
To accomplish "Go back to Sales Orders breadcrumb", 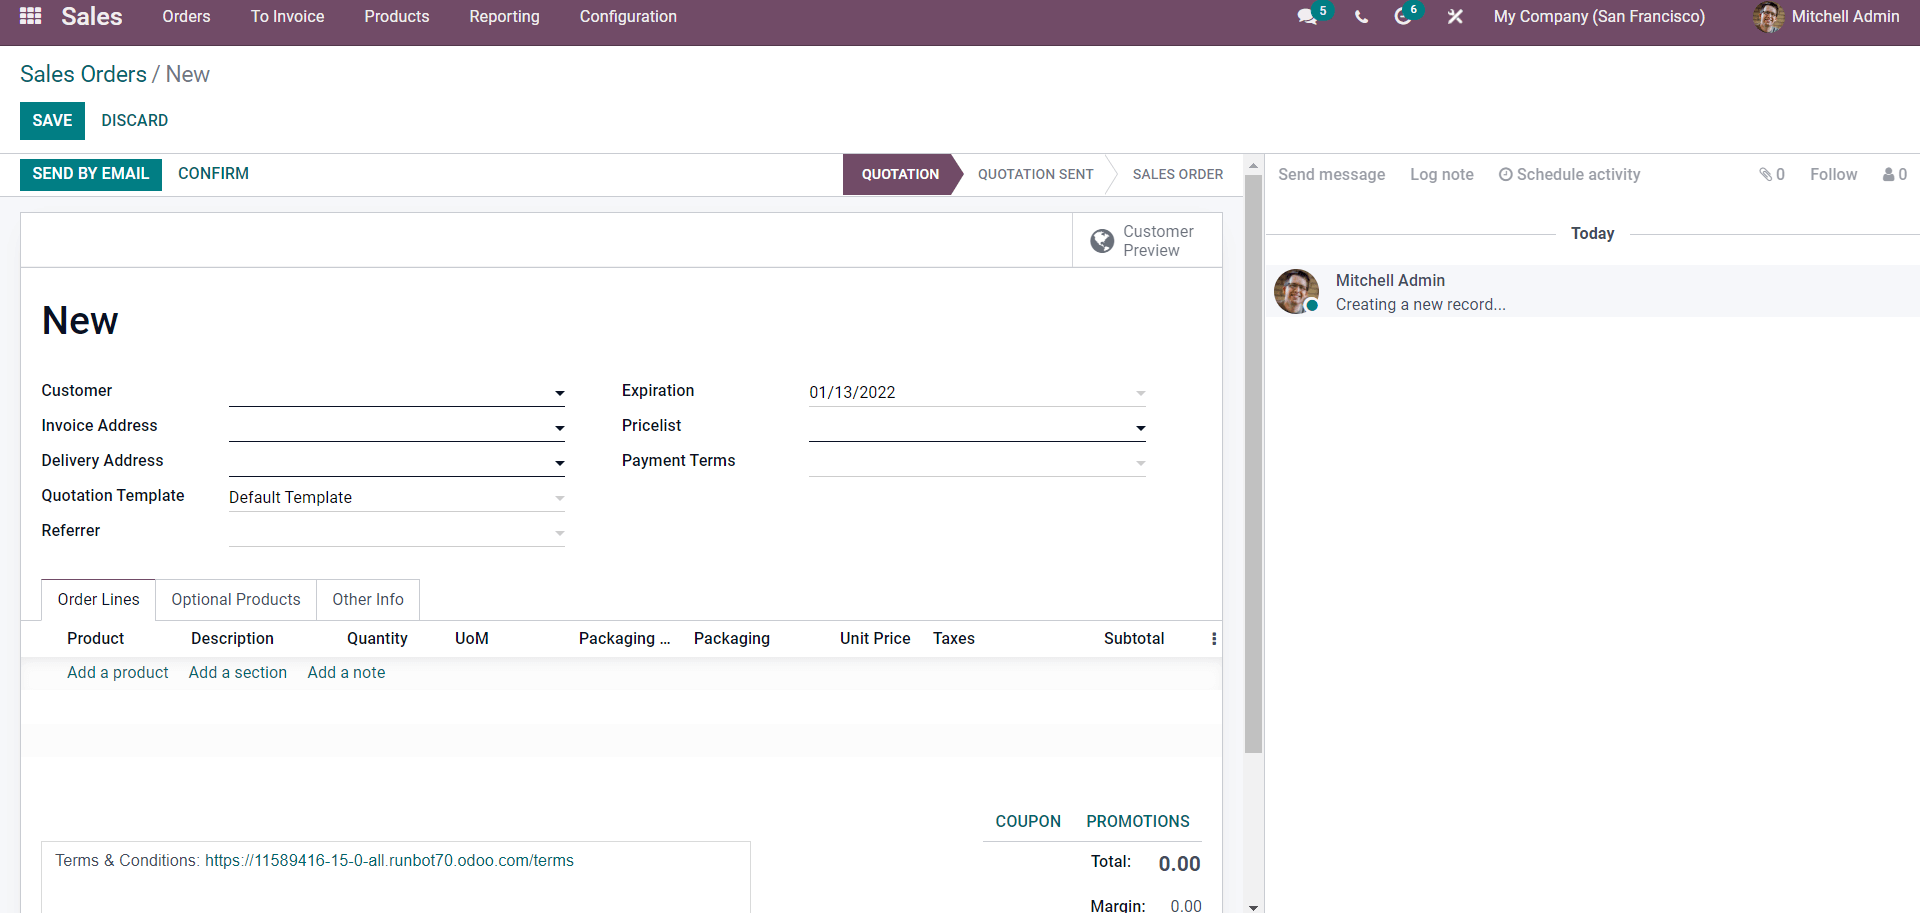I will (x=83, y=74).
